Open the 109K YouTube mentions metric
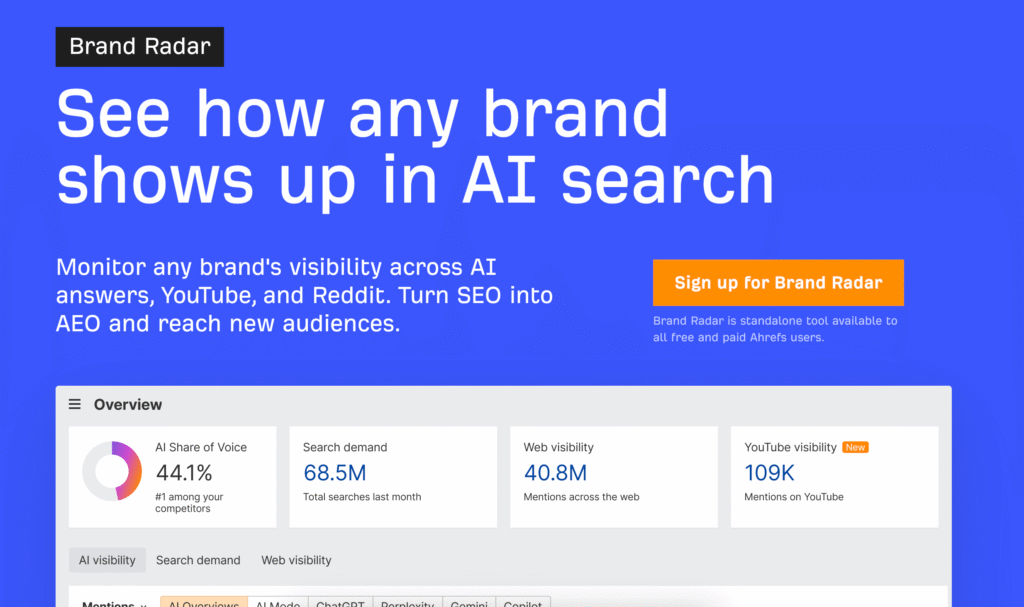 click(x=769, y=473)
